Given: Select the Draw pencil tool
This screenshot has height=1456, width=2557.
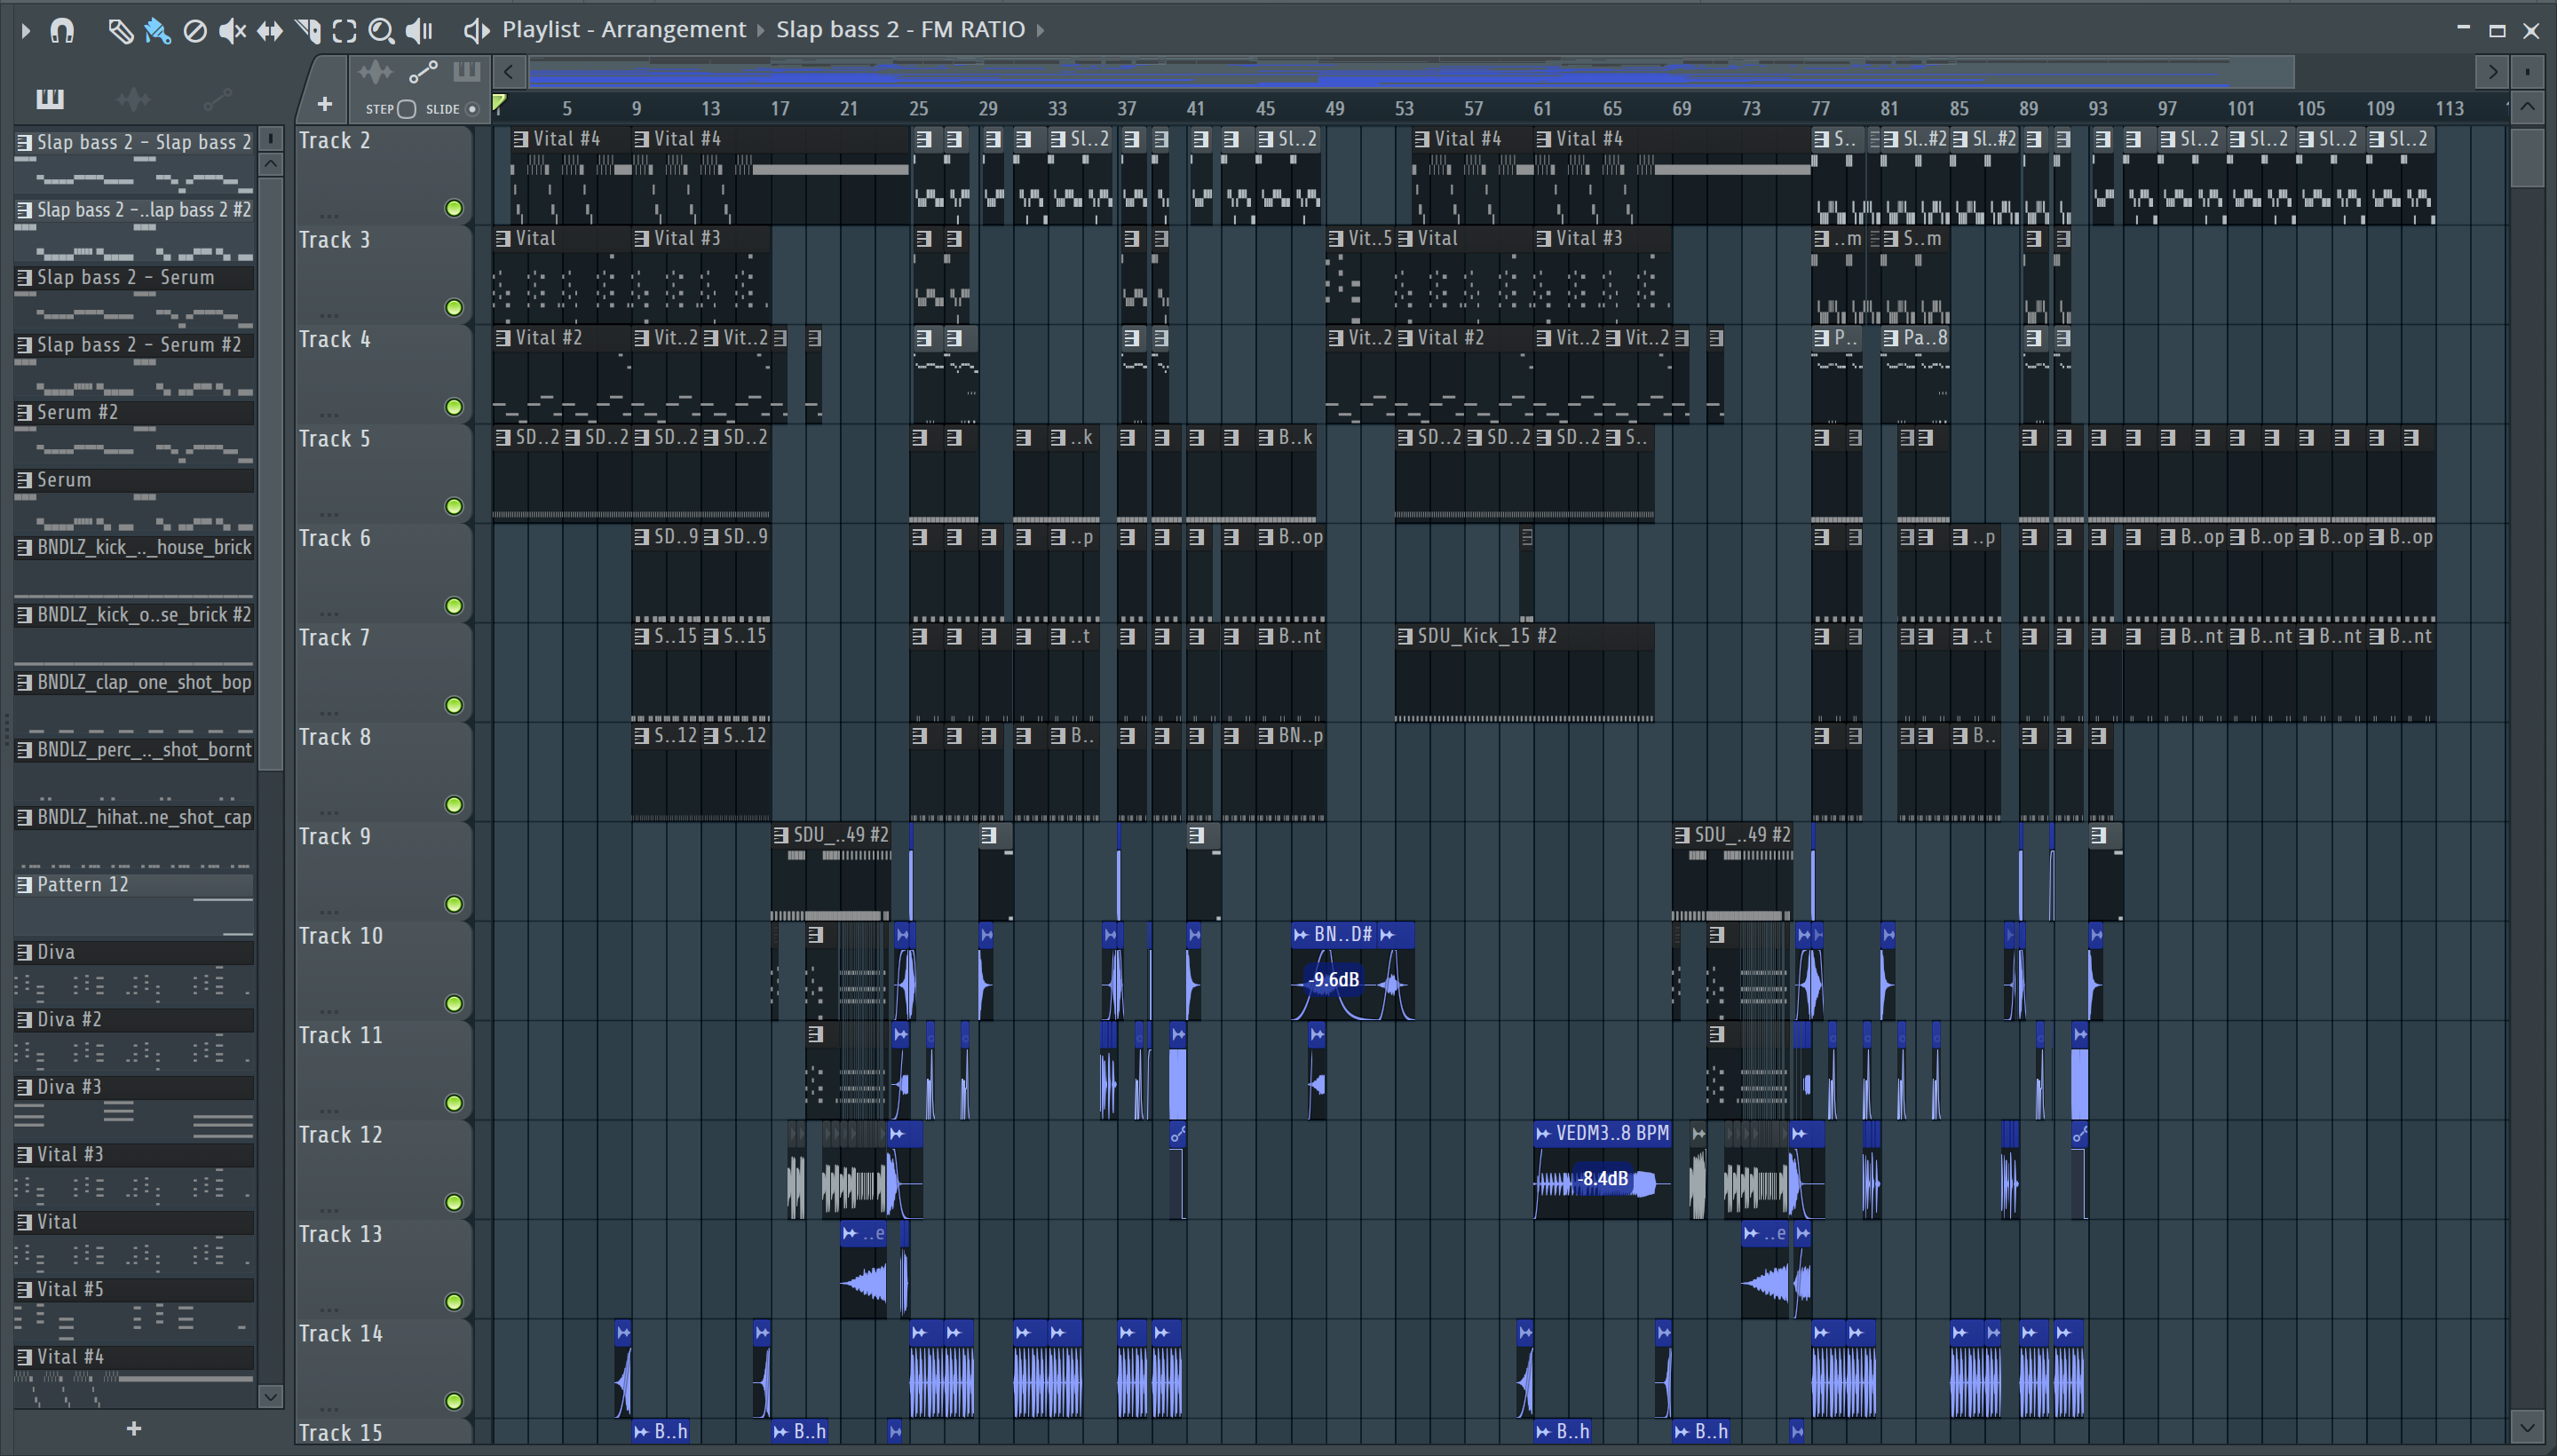Looking at the screenshot, I should coord(120,31).
